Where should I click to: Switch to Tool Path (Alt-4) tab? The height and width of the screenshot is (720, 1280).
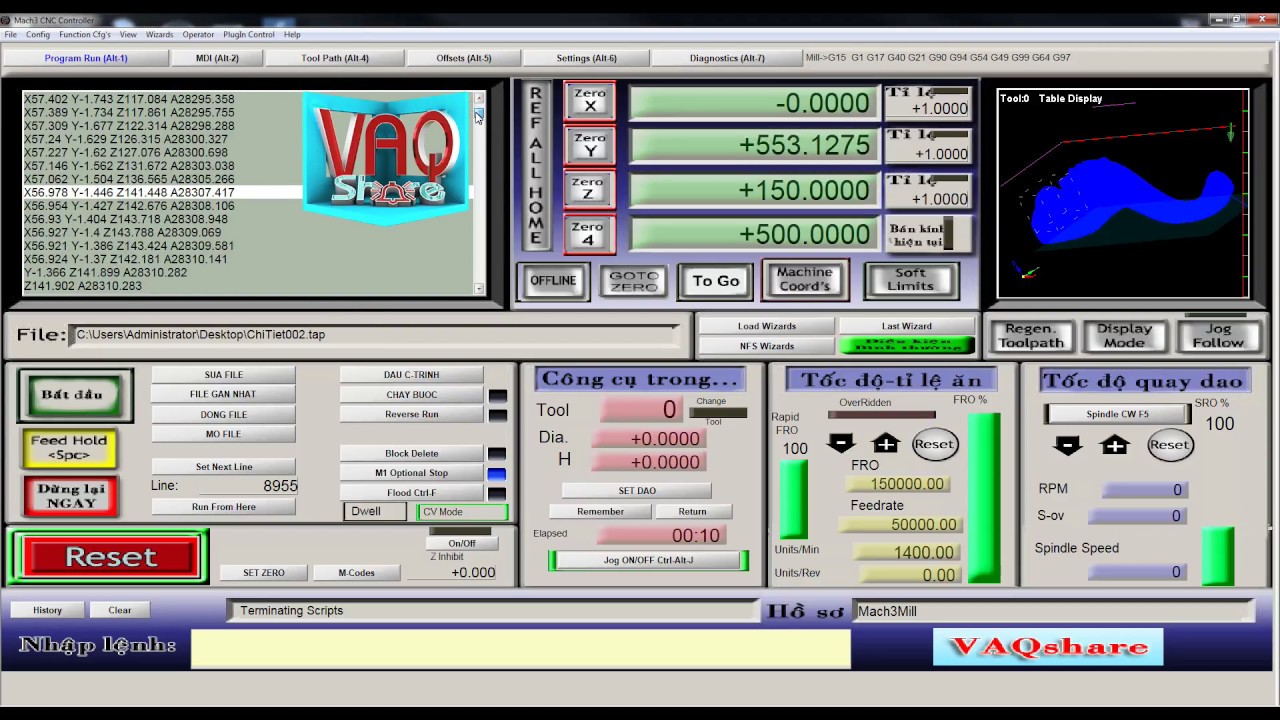click(335, 58)
